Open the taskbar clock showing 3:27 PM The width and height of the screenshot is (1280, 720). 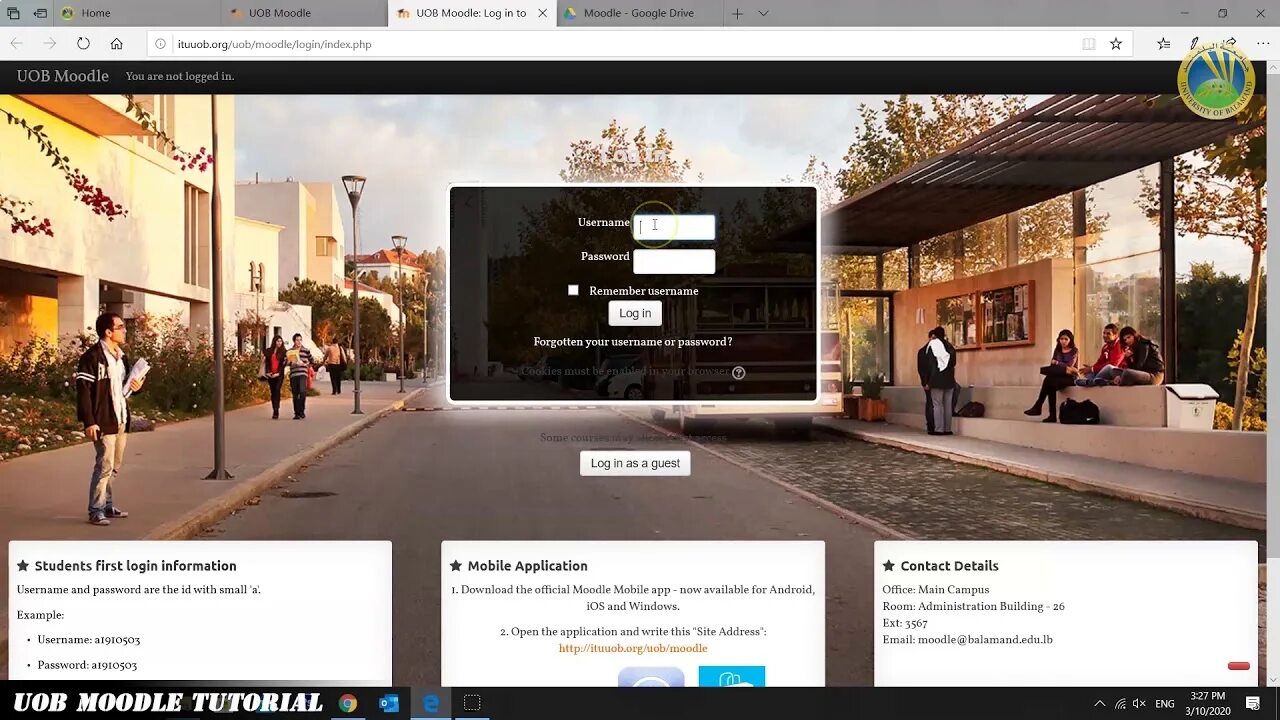tap(1208, 703)
